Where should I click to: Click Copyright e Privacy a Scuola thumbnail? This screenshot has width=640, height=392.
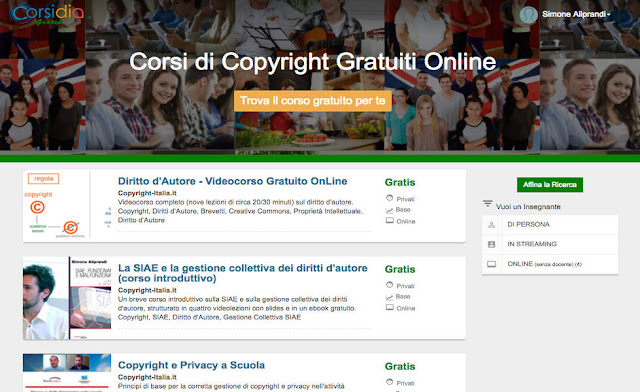tap(67, 373)
